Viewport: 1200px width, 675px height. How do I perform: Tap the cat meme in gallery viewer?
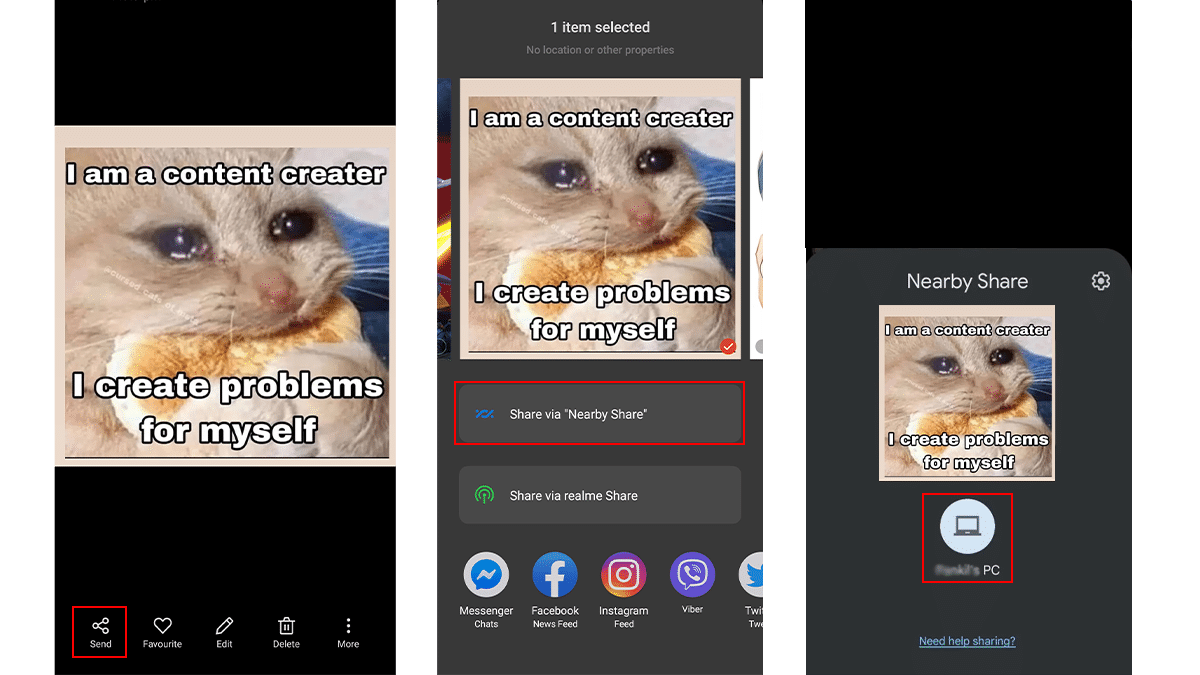pos(226,296)
